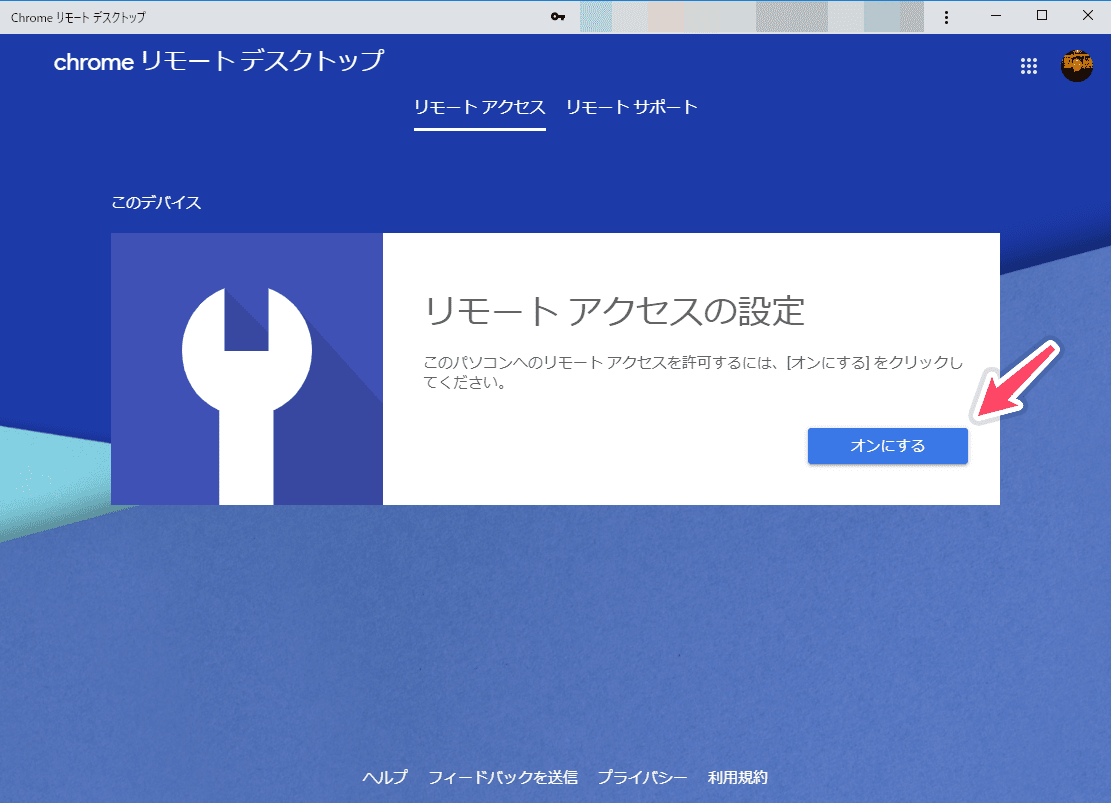
Task: Click the リモート アクセスの設定 heading
Action: (614, 310)
